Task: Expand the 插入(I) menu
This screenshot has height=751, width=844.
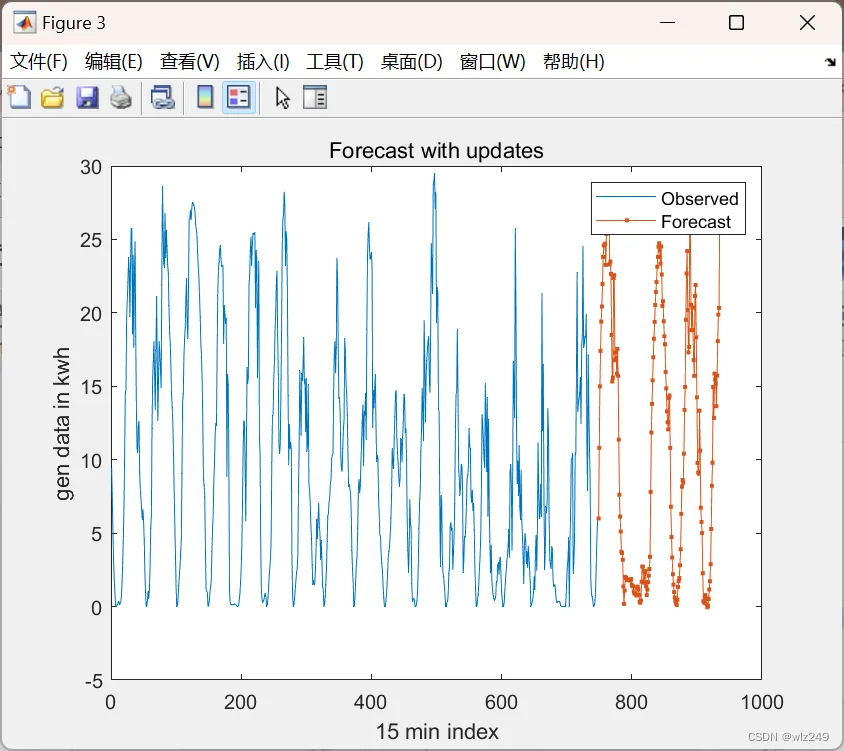Action: (x=263, y=61)
